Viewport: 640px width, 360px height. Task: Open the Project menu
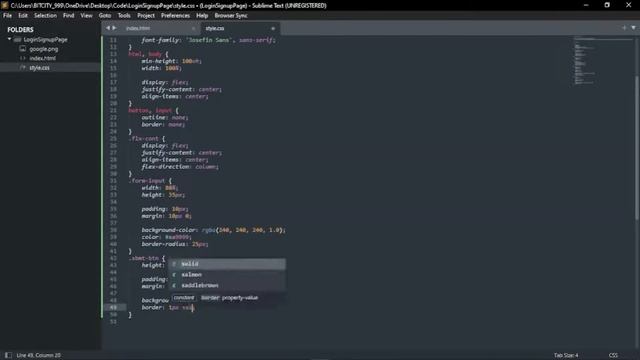pyautogui.click(x=146, y=16)
